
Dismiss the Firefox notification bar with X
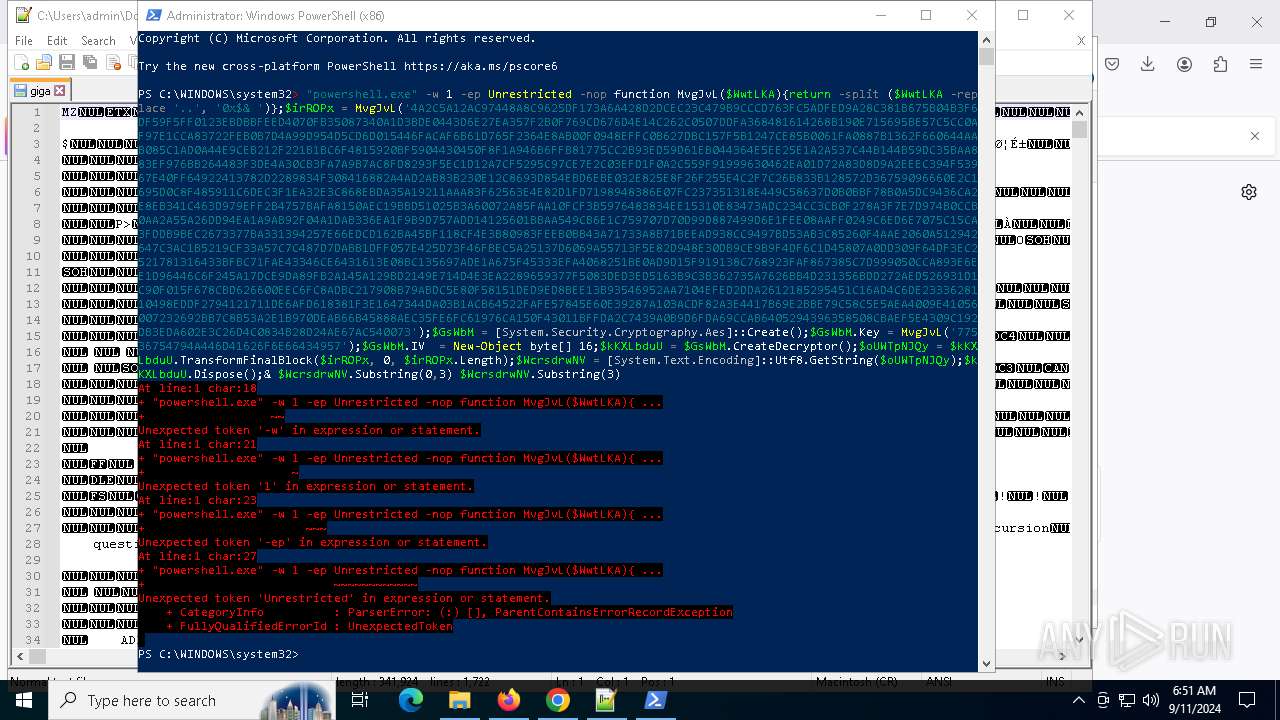1255,136
